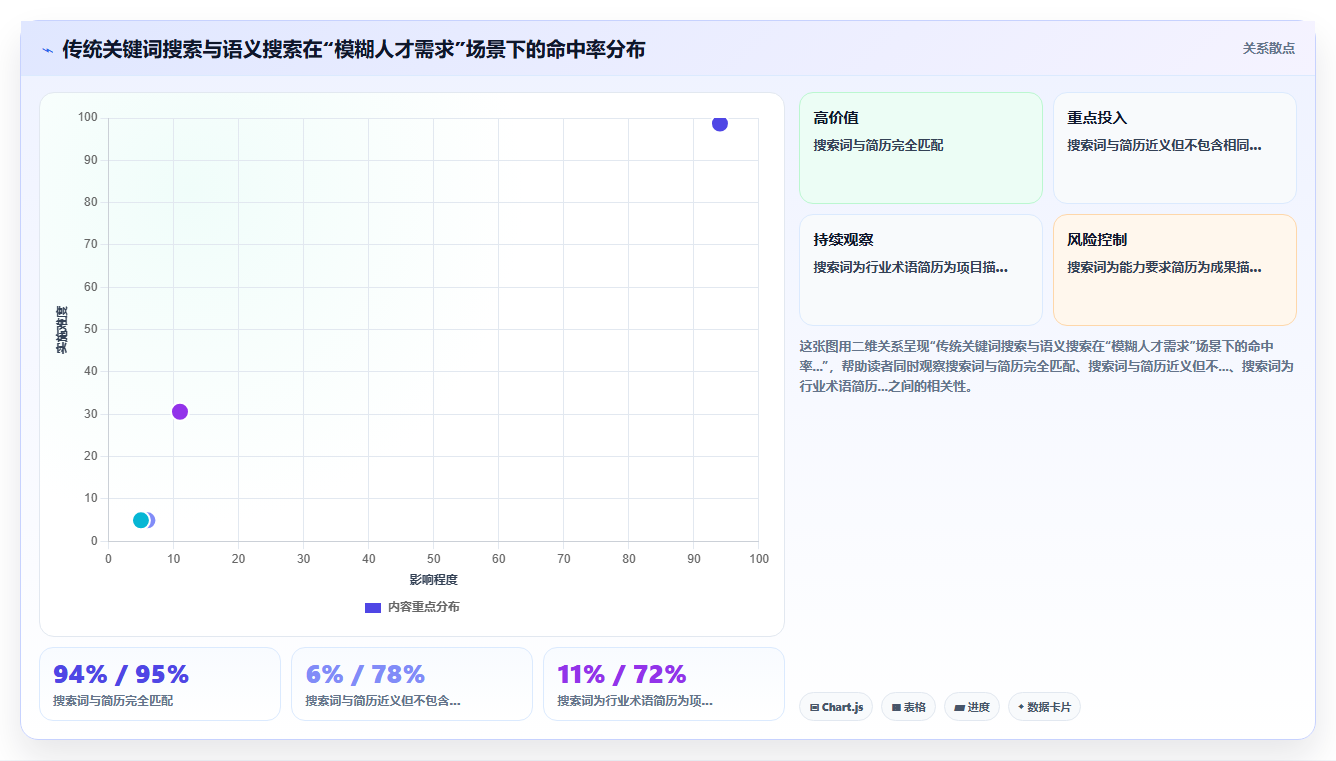The width and height of the screenshot is (1336, 761).
Task: Open the 重点投入 quadrant card
Action: click(x=1175, y=148)
